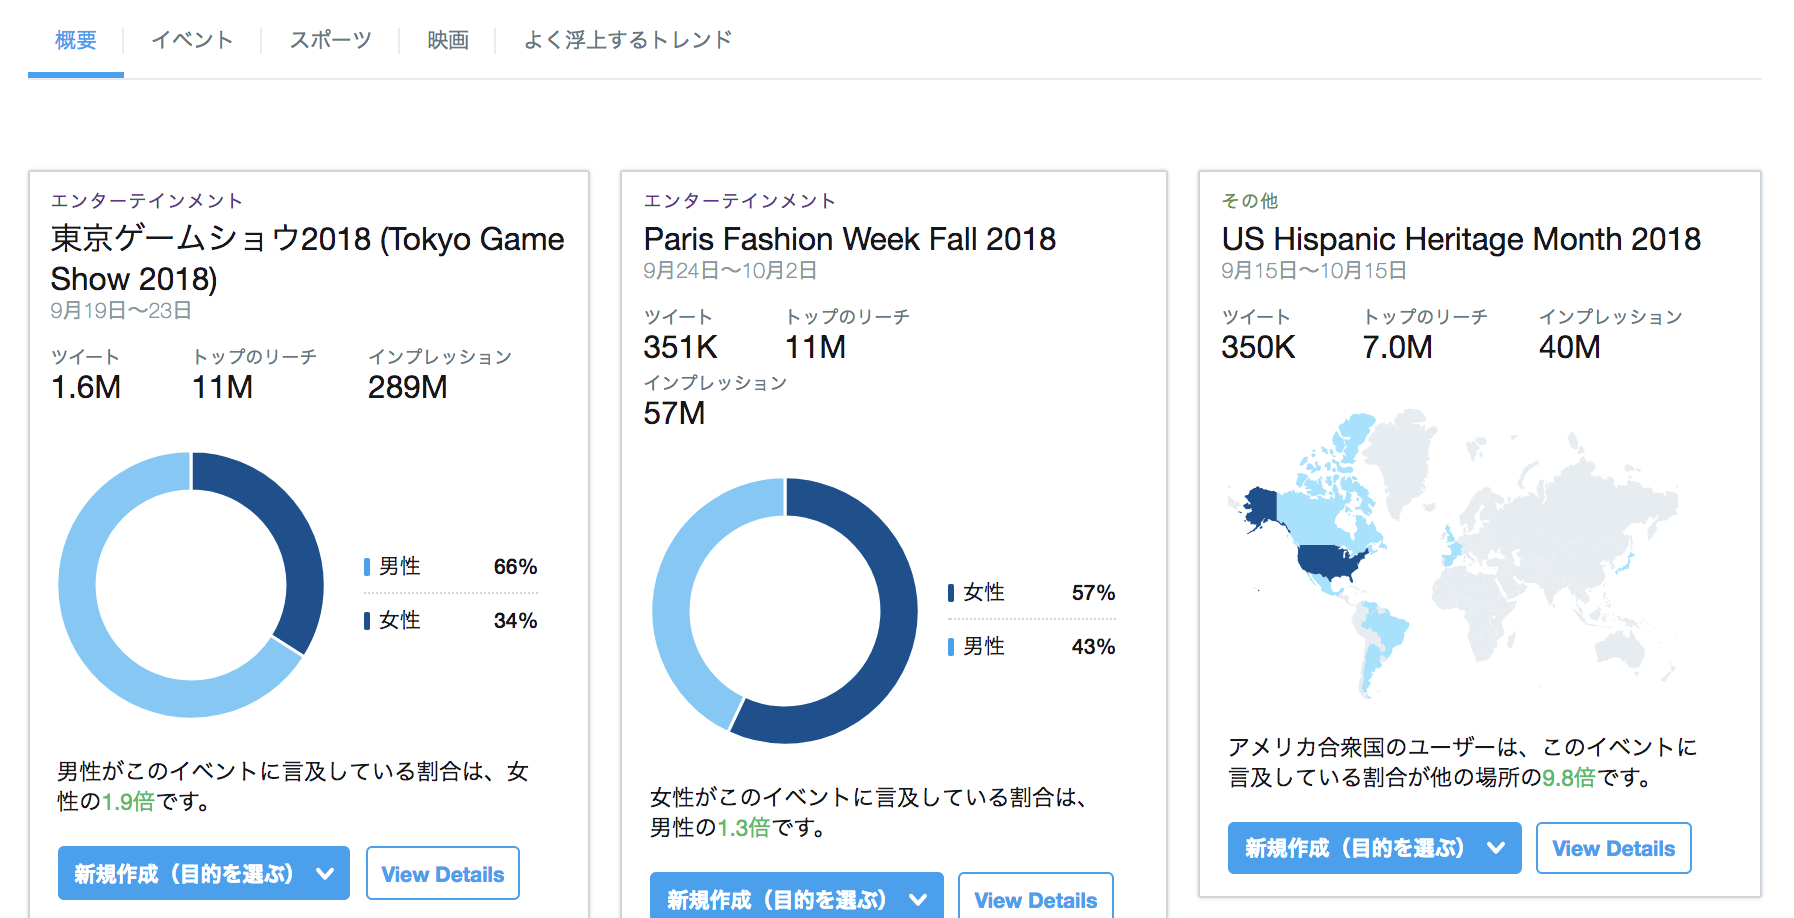Click the 女性 57% legend swatch

[951, 593]
